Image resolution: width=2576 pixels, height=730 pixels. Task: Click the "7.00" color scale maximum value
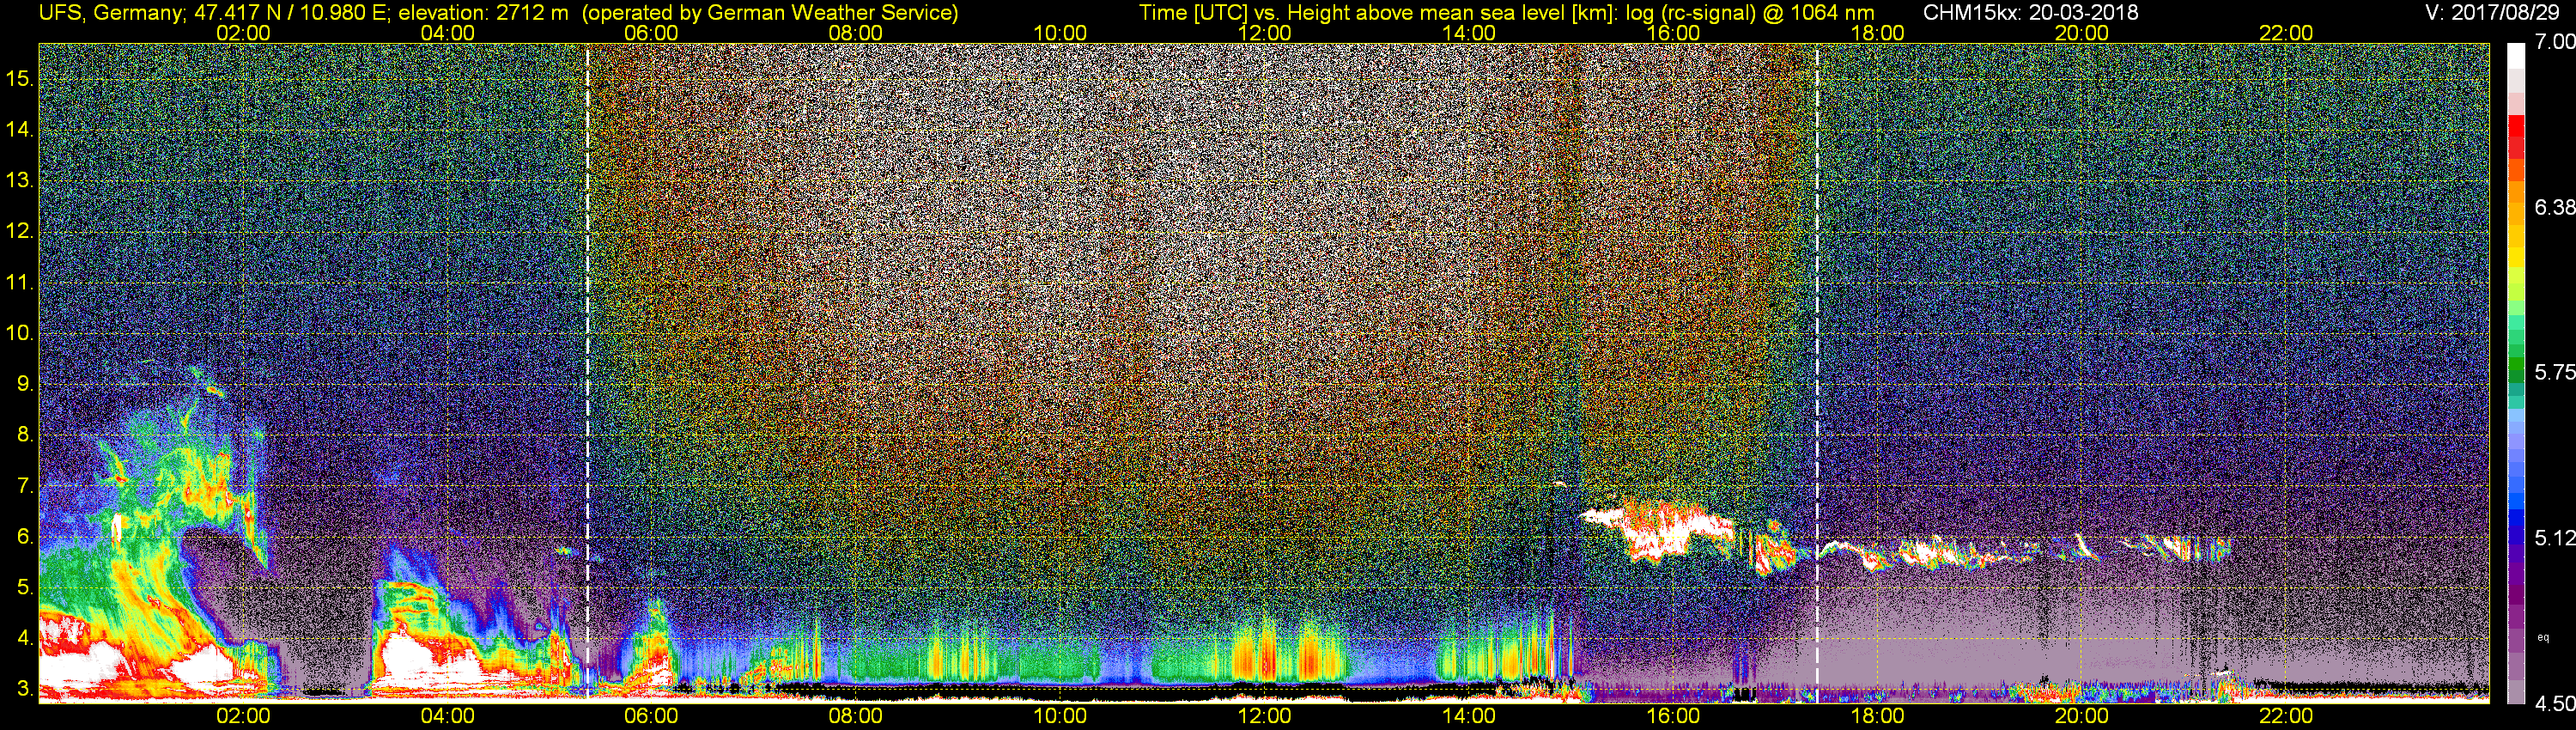point(2555,42)
